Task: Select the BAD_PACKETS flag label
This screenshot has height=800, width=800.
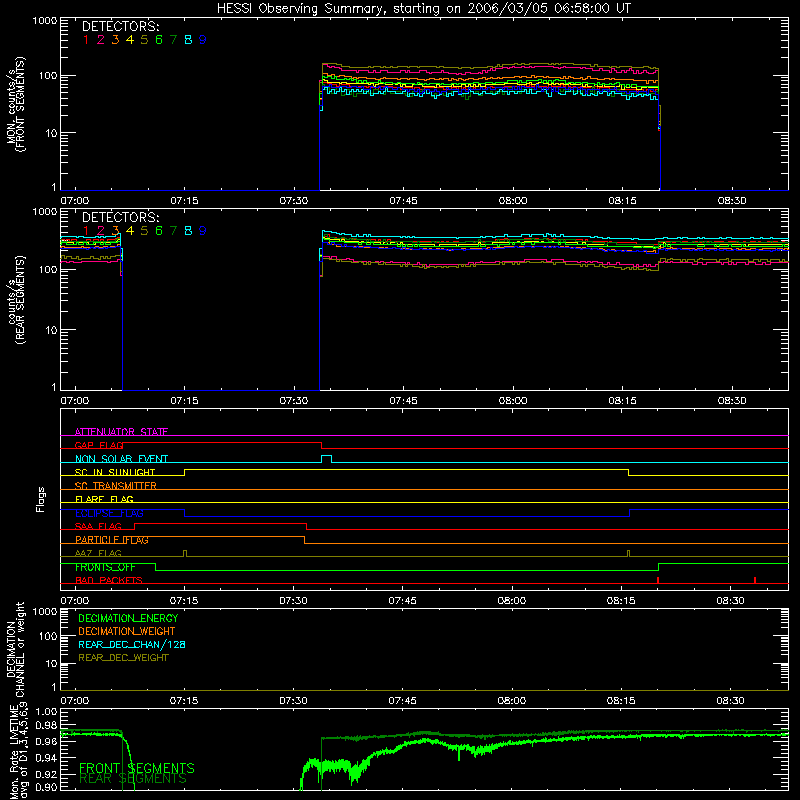Action: click(109, 580)
